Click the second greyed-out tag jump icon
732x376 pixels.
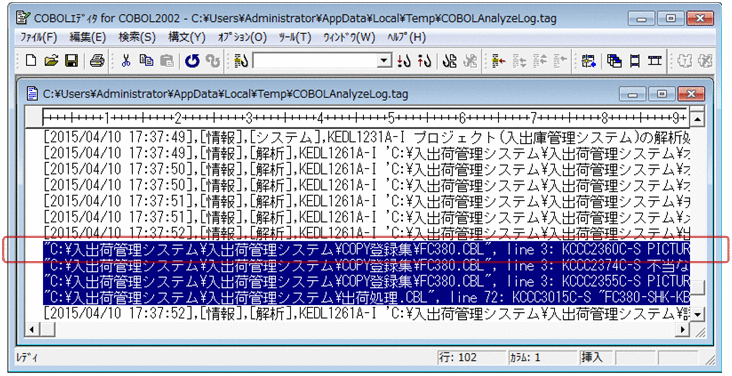pyautogui.click(x=540, y=61)
